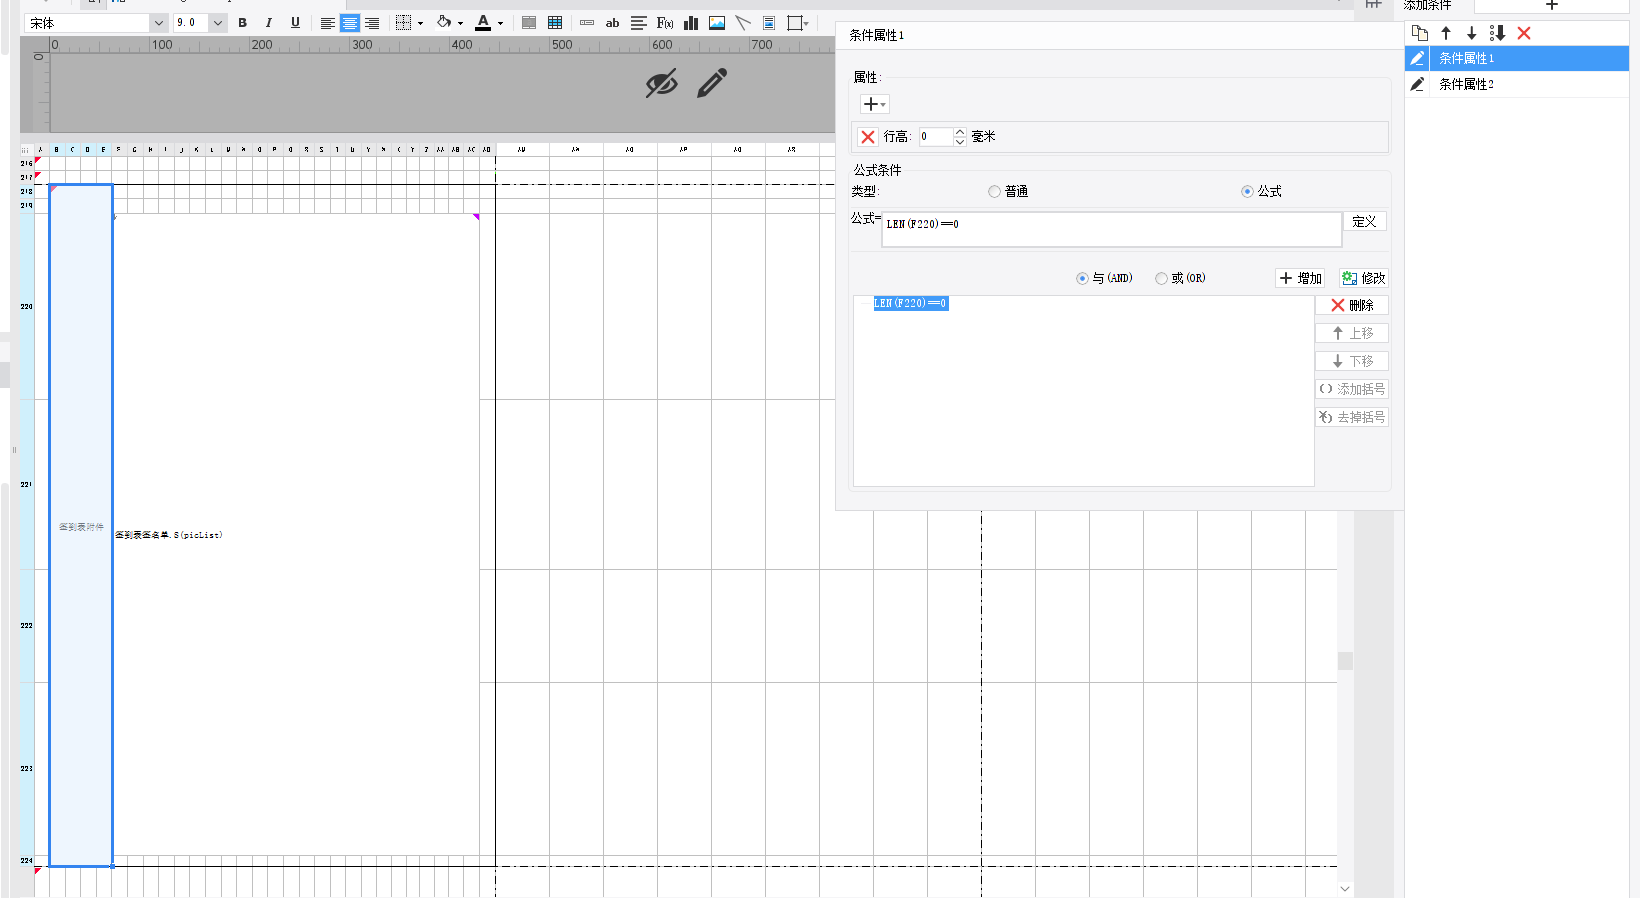Select the LEN(F220)==0 condition entry

(x=911, y=303)
